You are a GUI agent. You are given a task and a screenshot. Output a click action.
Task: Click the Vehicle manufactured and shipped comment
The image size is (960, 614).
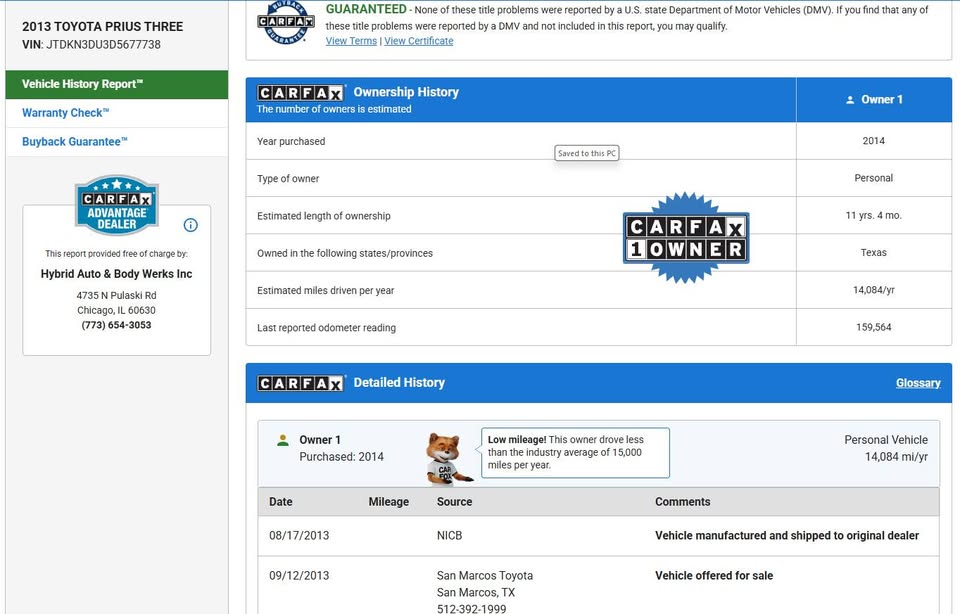coord(787,536)
